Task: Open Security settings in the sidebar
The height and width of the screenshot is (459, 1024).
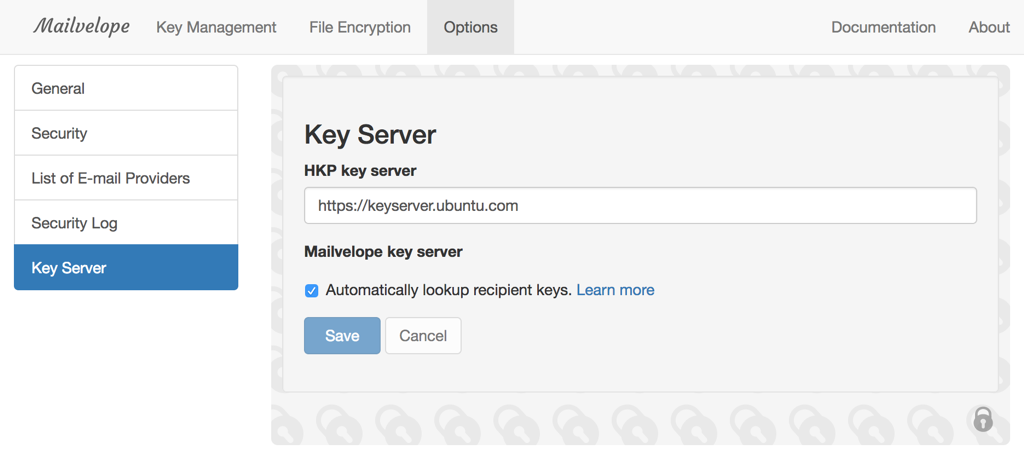Action: 126,133
